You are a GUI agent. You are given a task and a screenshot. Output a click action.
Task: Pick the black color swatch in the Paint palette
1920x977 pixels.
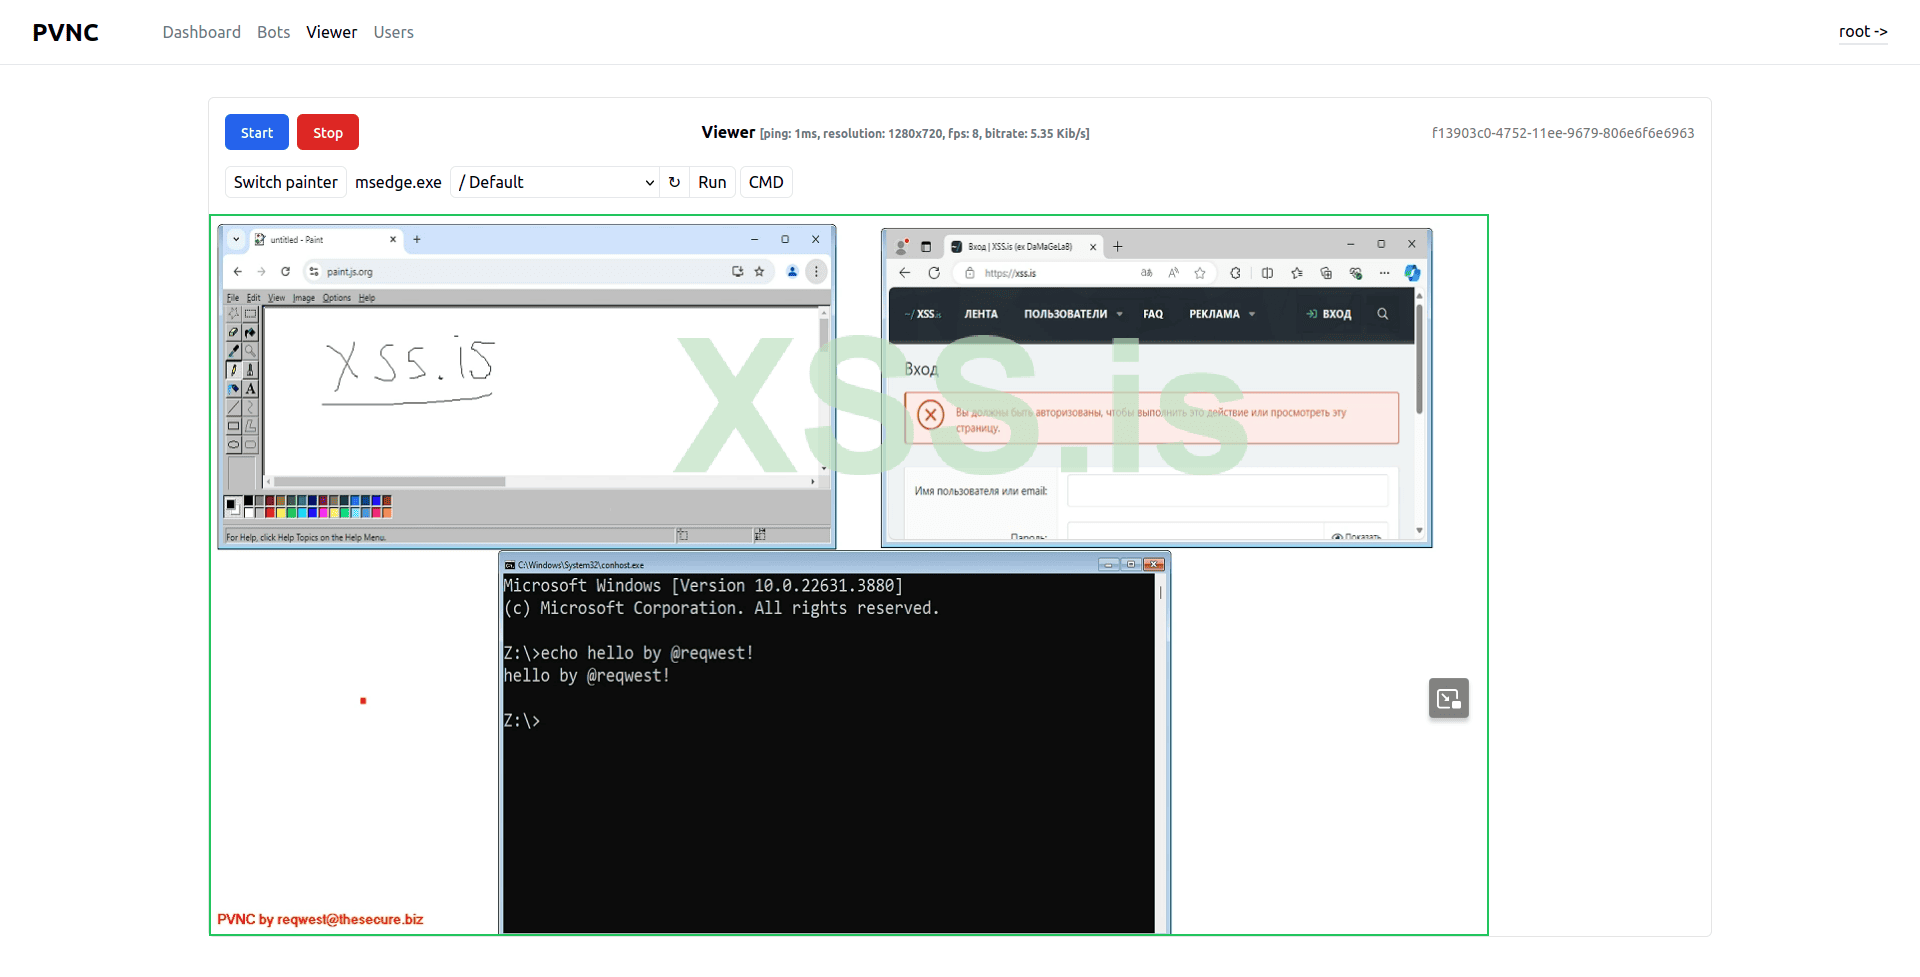pos(248,501)
